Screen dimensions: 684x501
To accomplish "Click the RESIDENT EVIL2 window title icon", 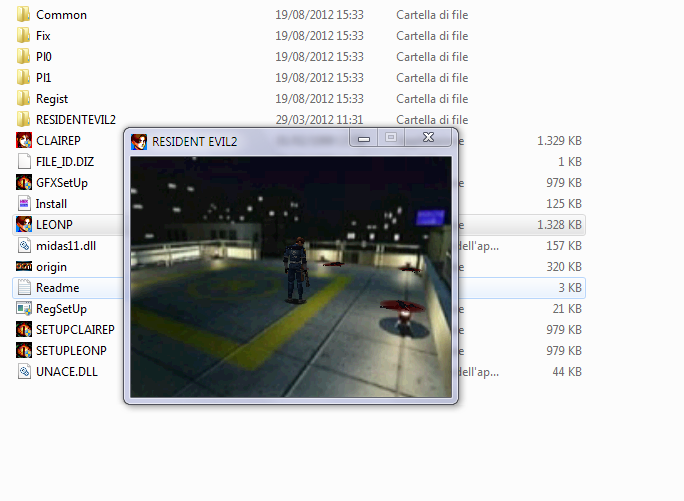I will [139, 142].
